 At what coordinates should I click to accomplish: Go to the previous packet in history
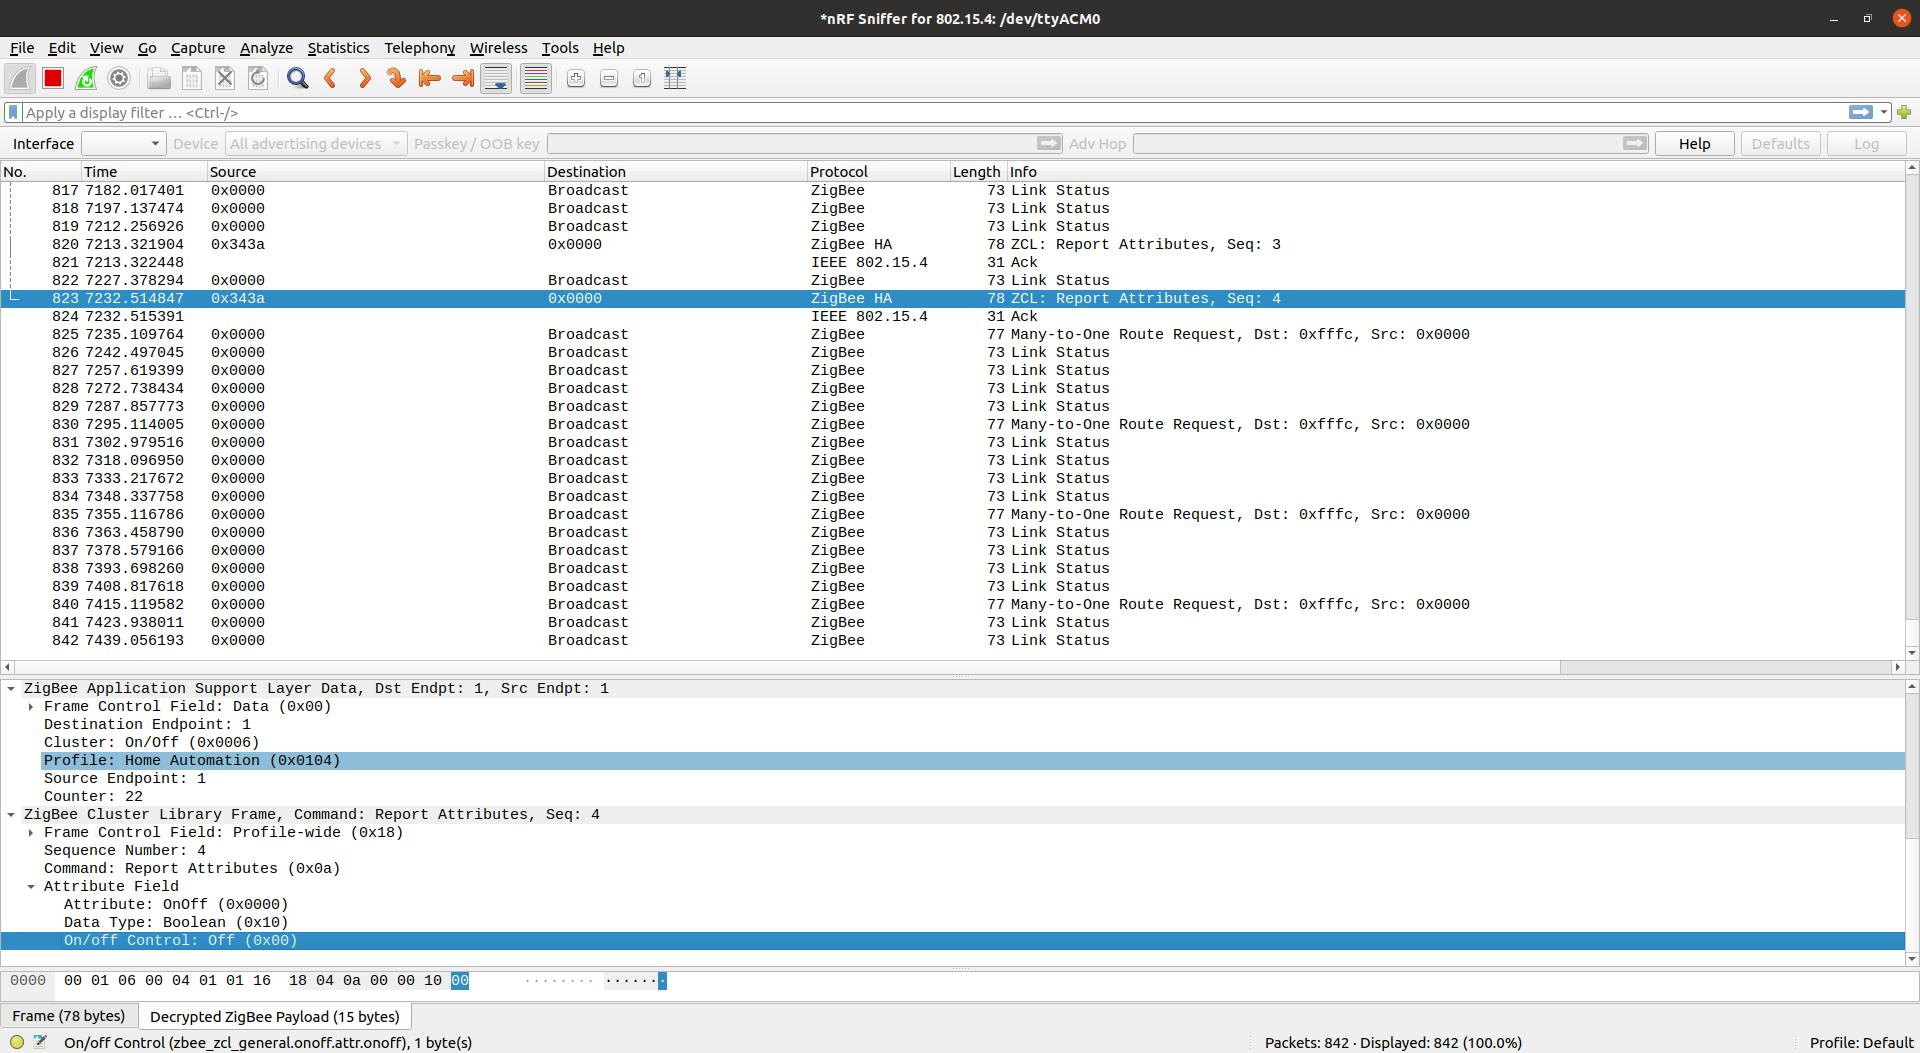tap(331, 78)
